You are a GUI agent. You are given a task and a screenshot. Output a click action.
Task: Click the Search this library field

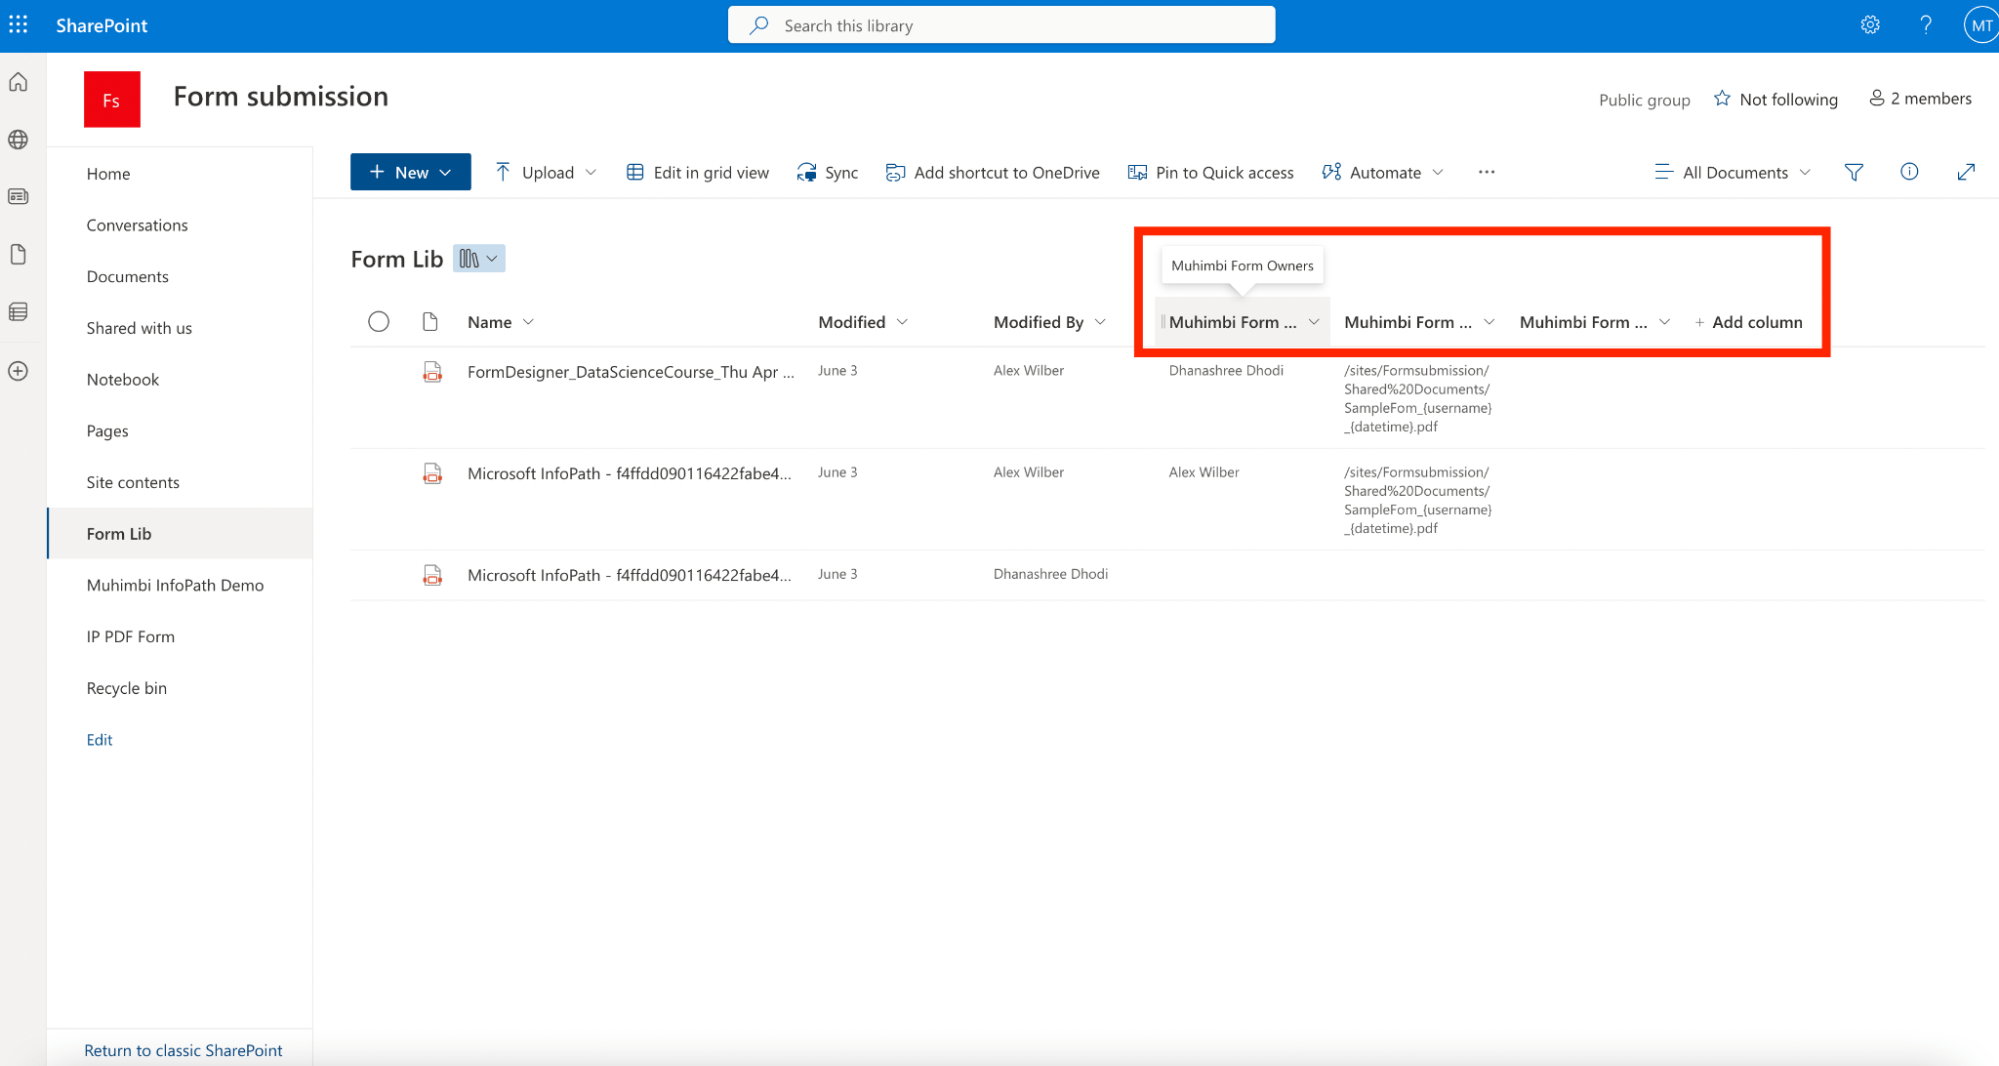point(1000,24)
